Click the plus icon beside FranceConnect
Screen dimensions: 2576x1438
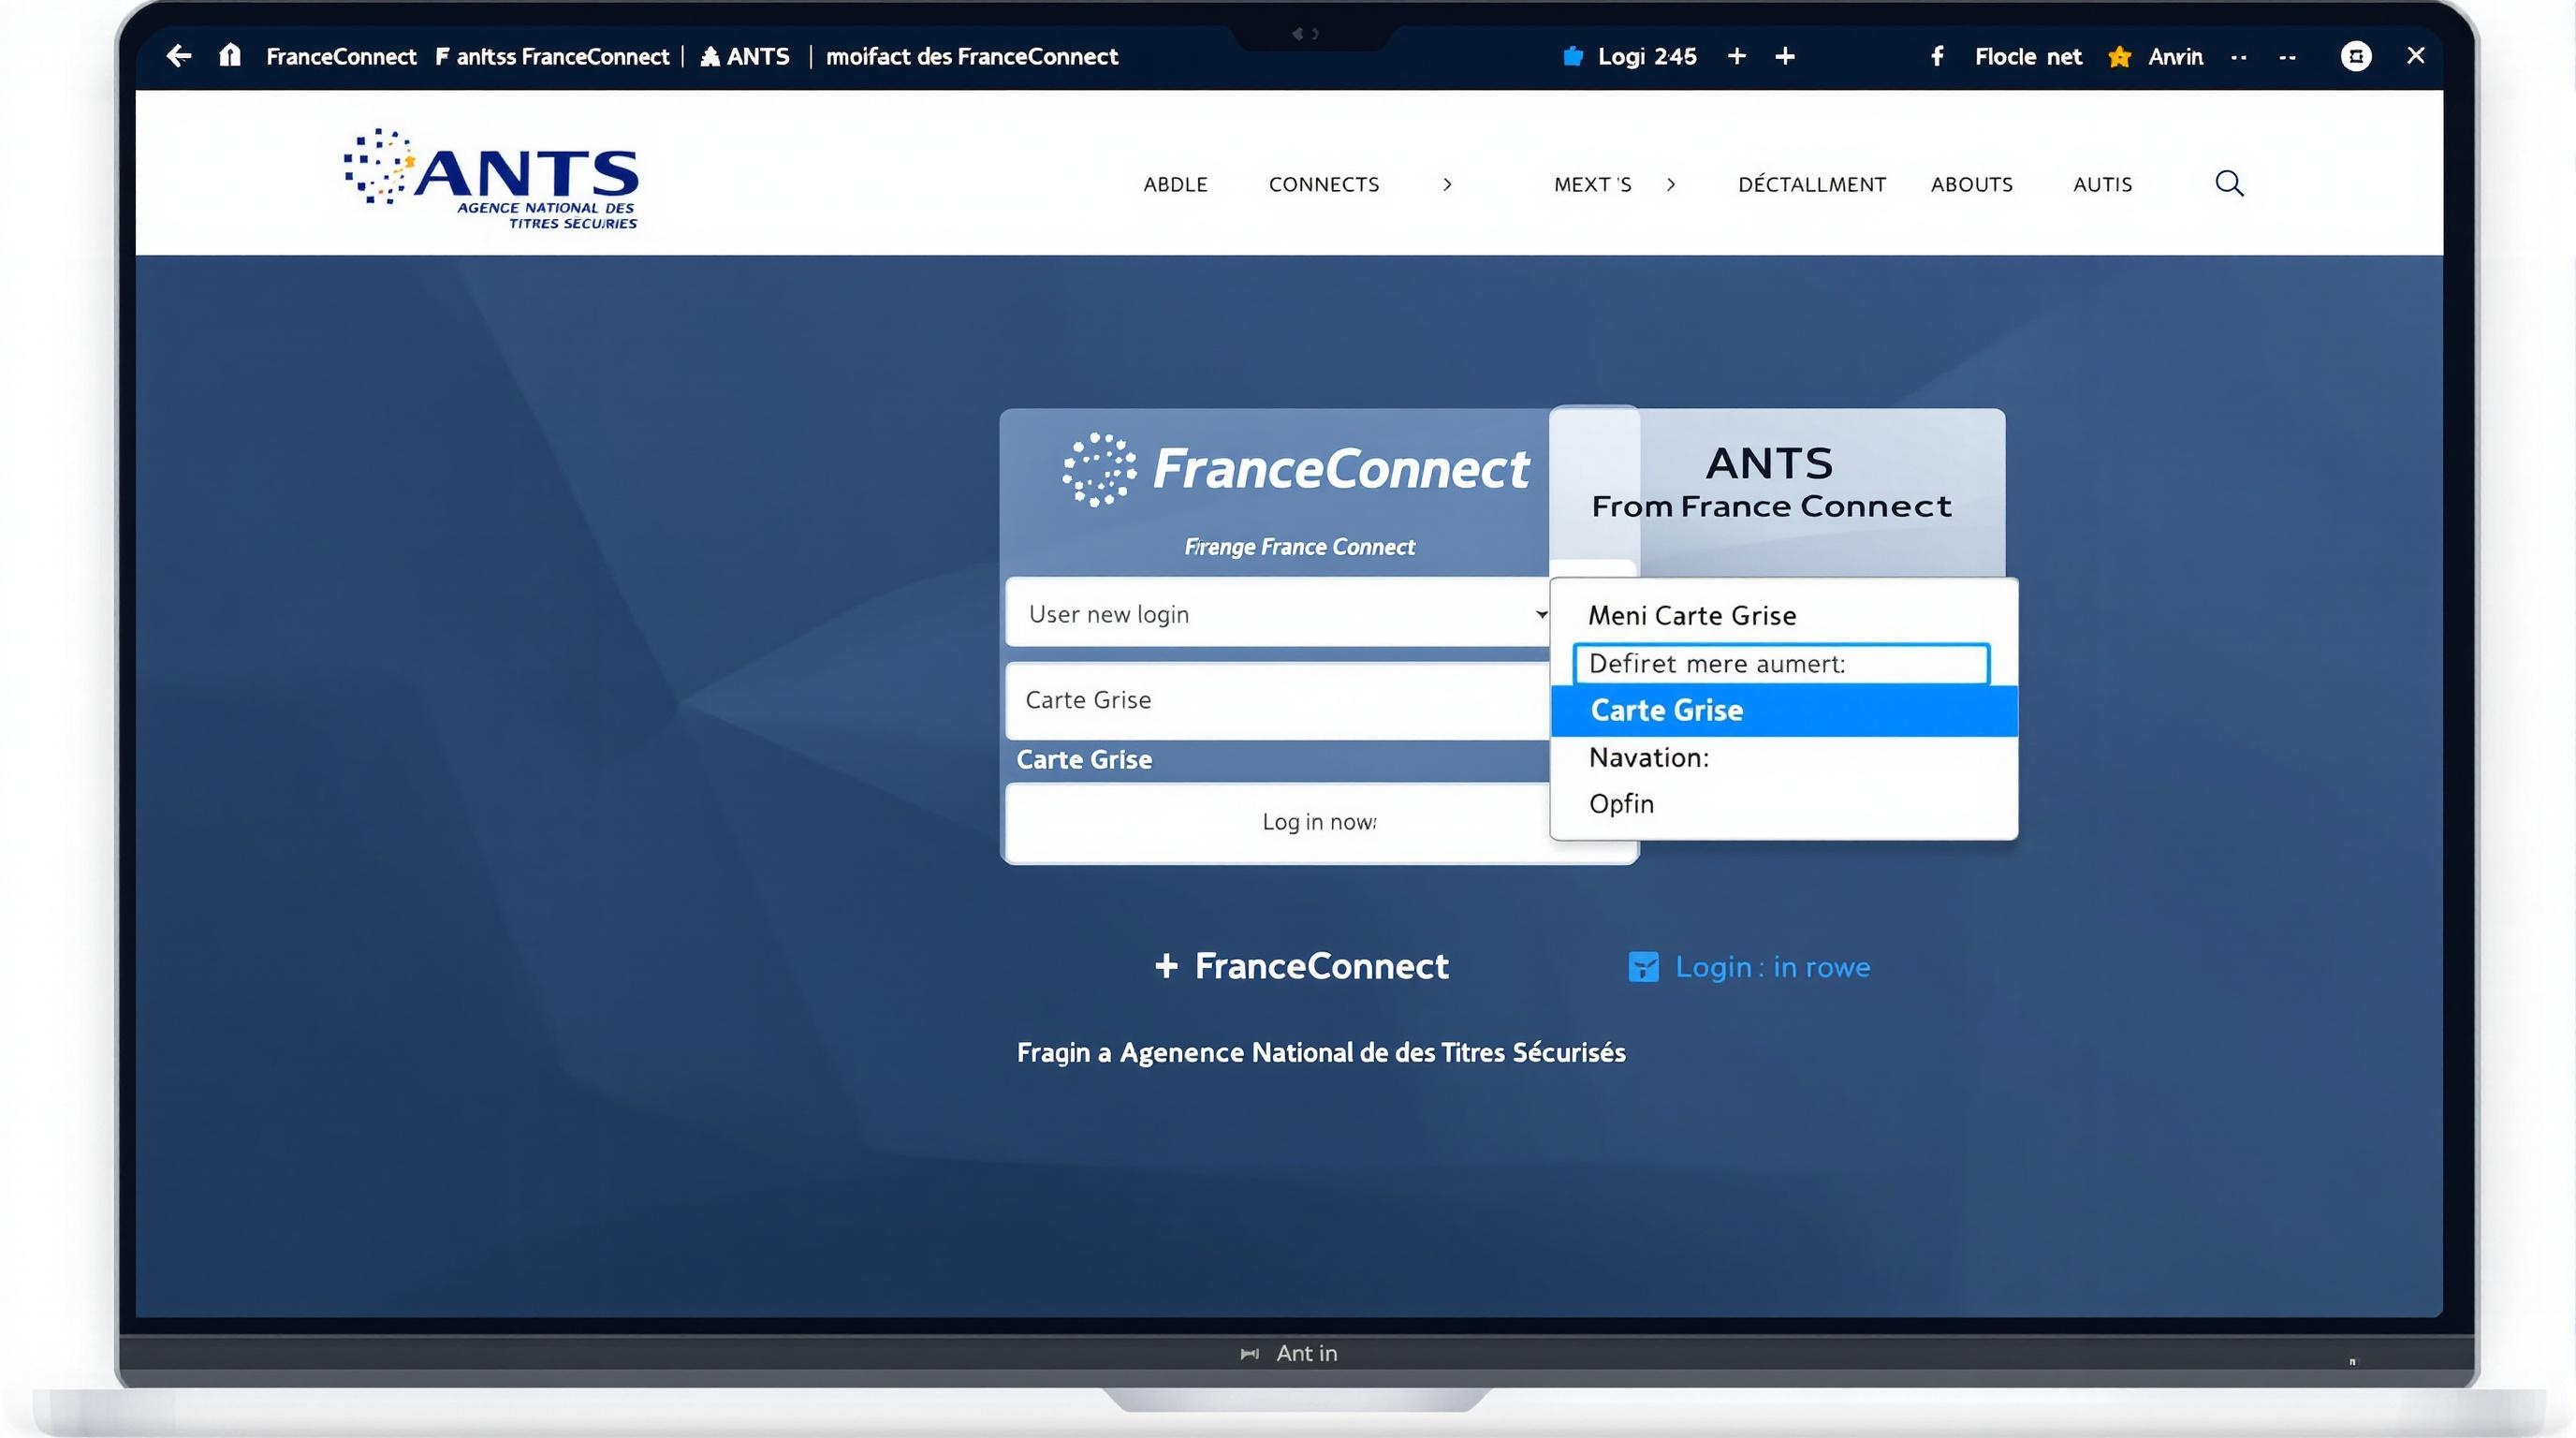coord(1166,966)
